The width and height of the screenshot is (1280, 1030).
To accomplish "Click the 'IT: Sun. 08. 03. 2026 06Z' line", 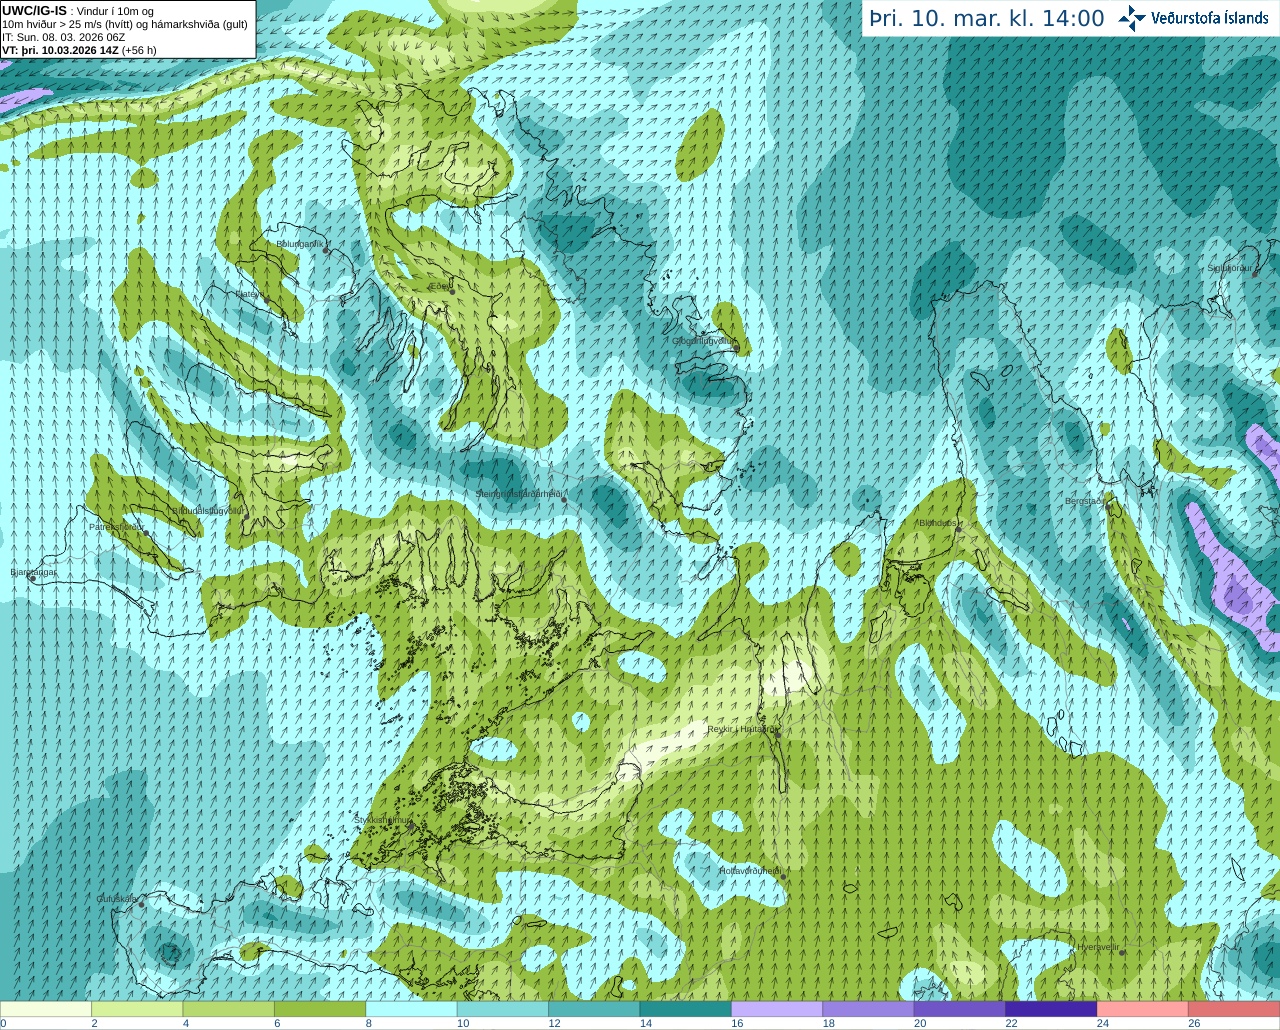I will [63, 37].
